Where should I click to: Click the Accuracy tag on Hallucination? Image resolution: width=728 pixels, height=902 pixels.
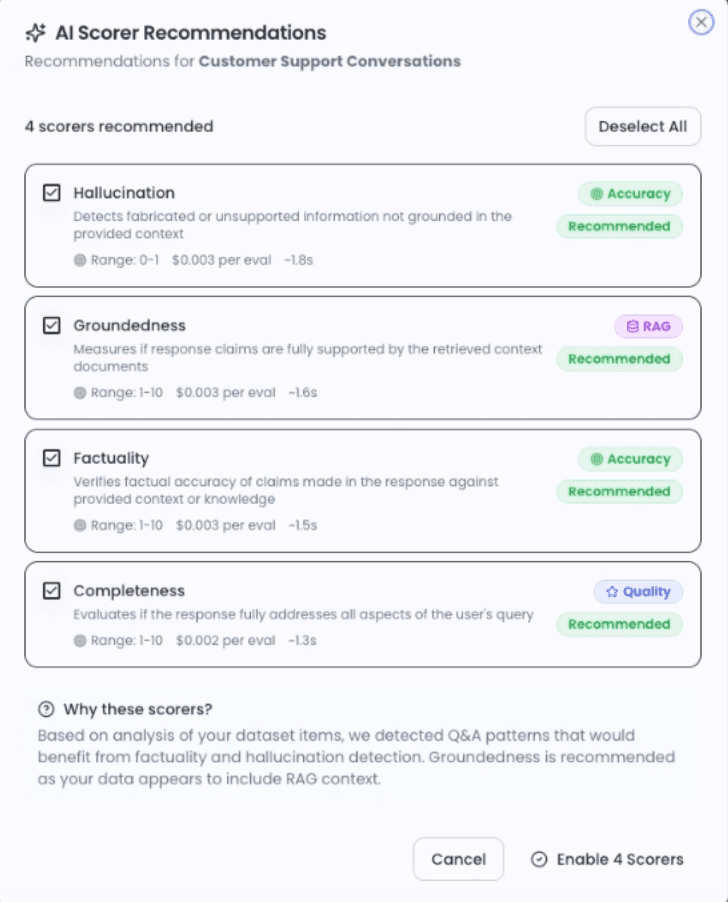pyautogui.click(x=630, y=194)
